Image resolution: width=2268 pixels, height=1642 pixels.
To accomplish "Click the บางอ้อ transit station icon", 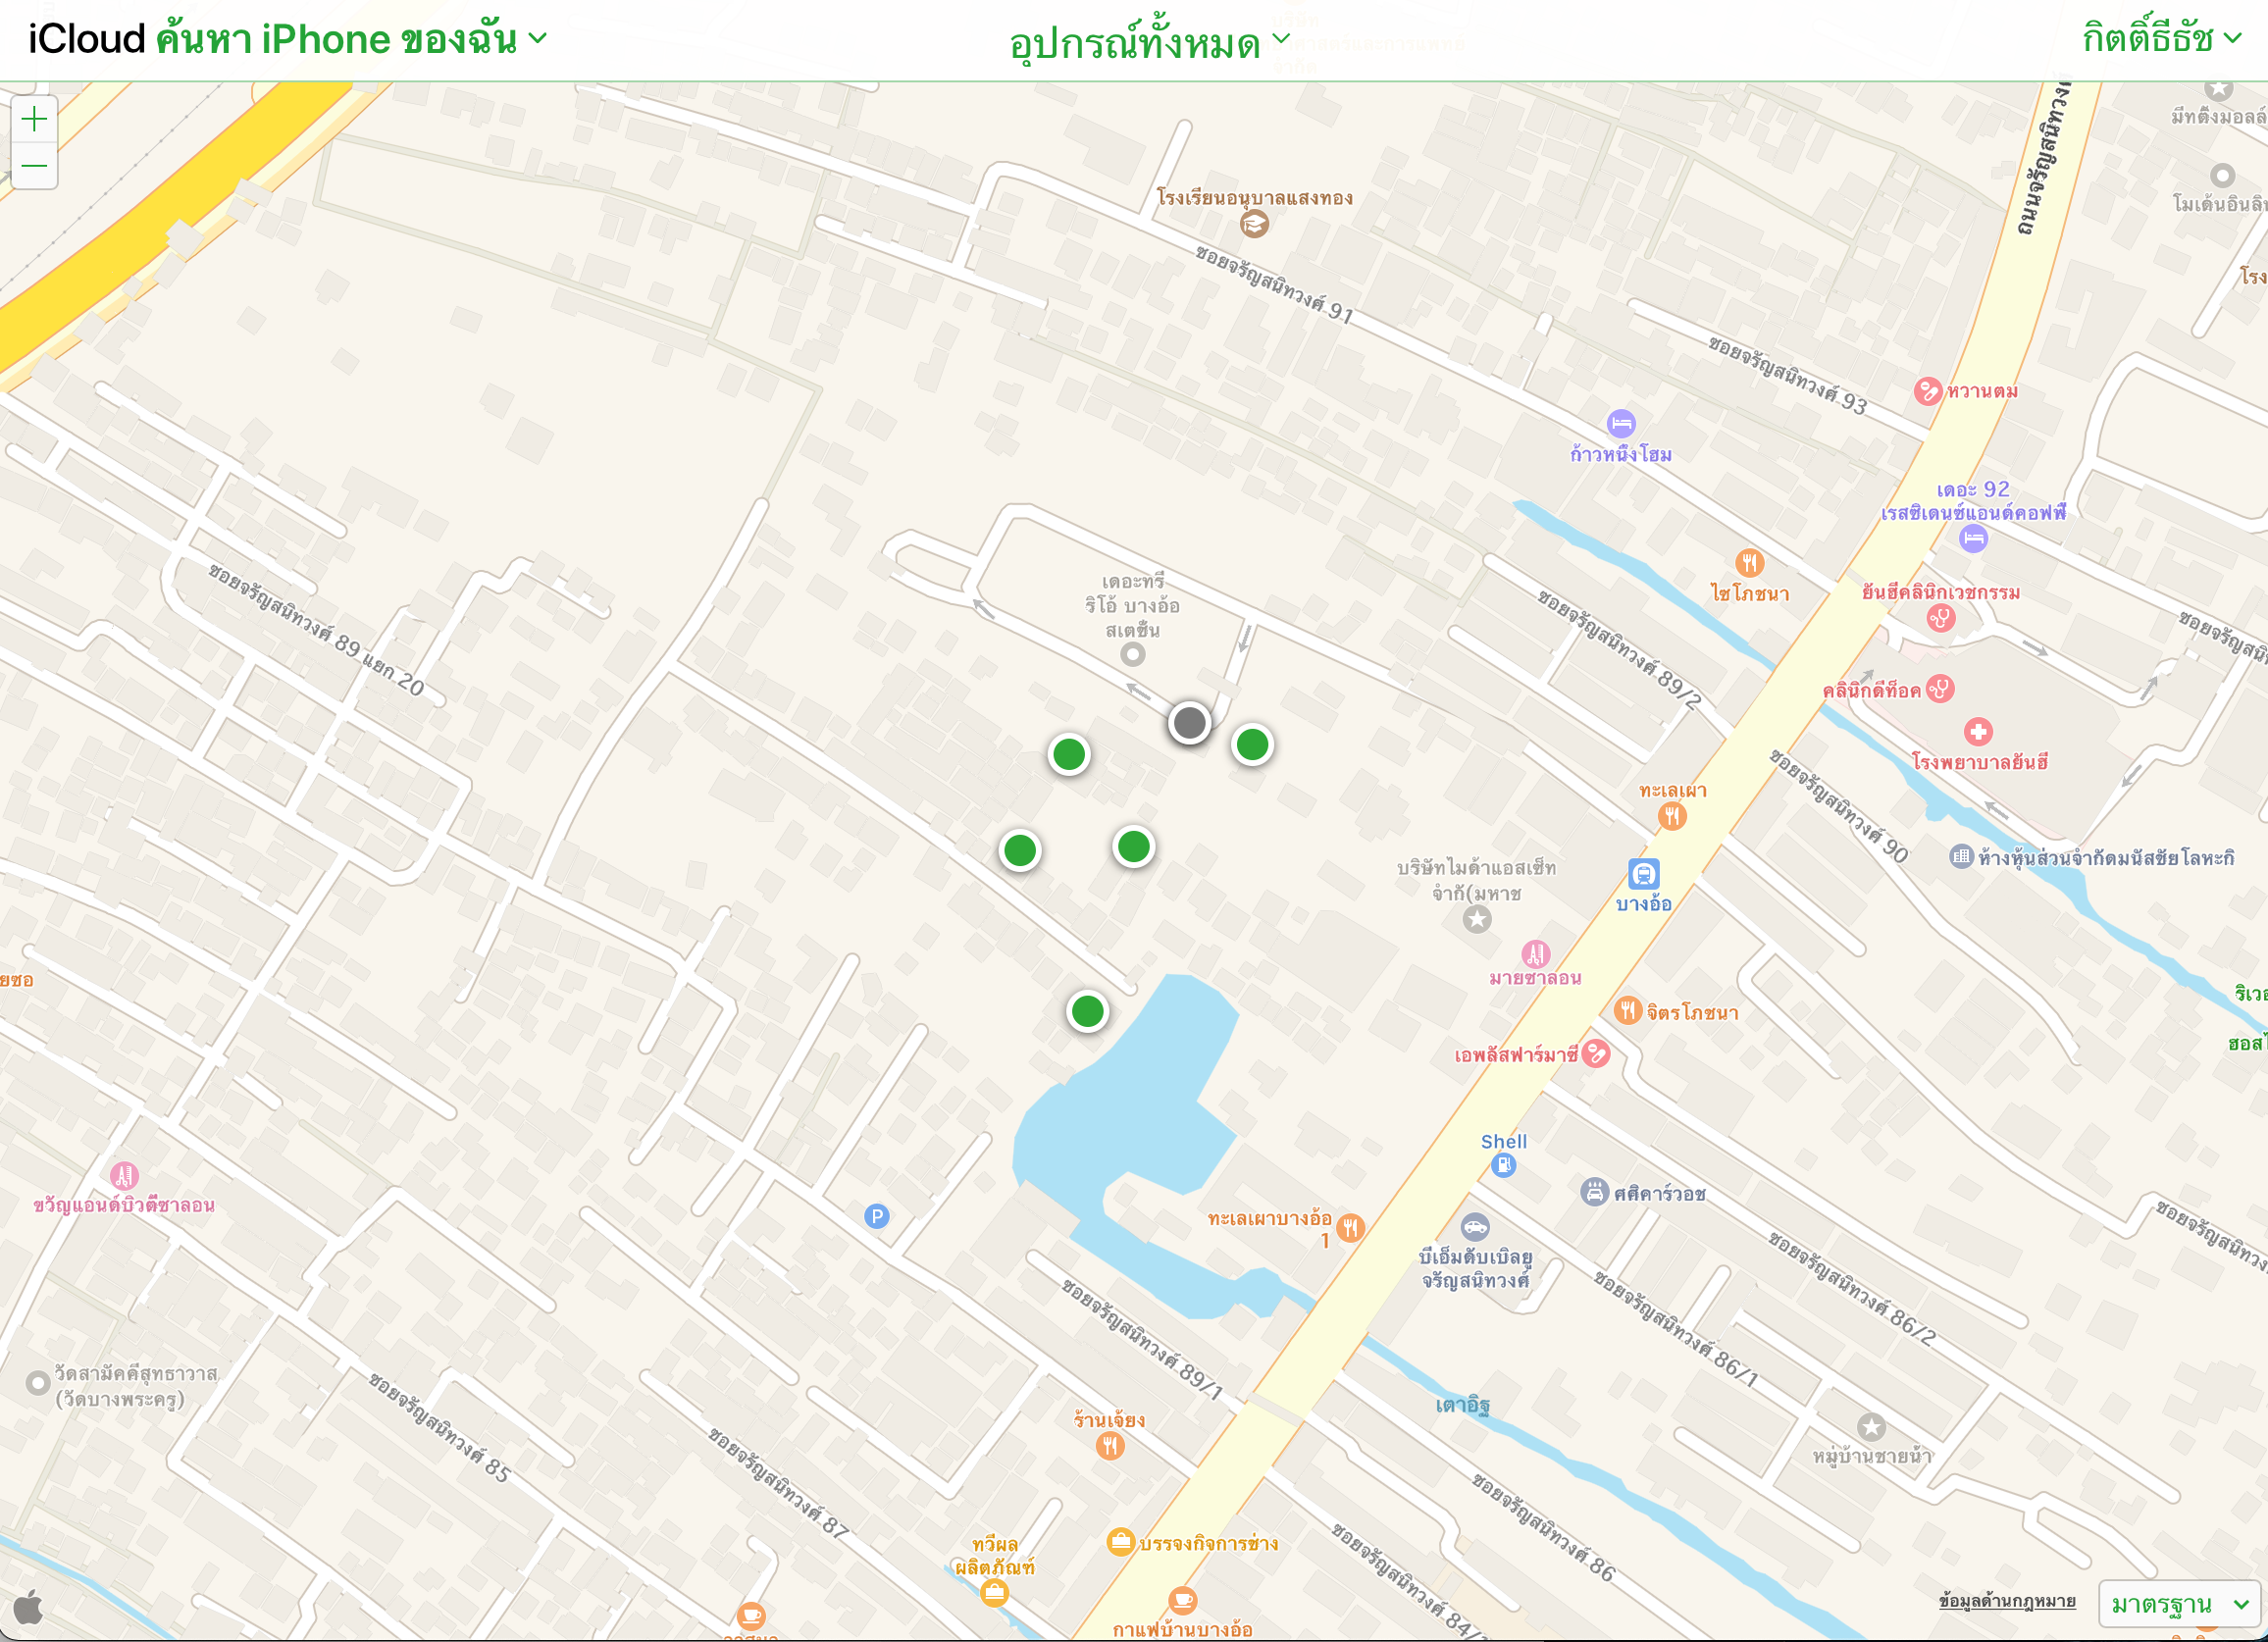I will pyautogui.click(x=1643, y=873).
